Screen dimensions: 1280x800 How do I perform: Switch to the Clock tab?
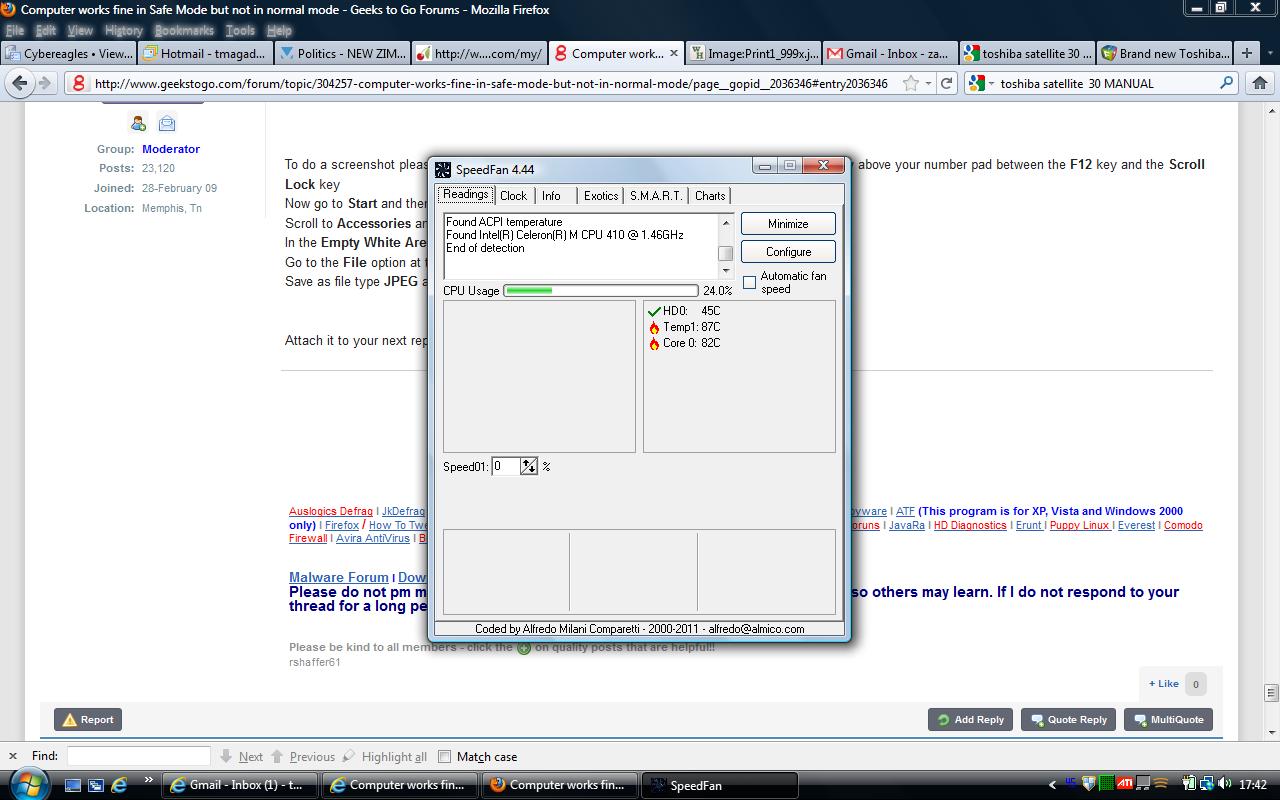(513, 196)
